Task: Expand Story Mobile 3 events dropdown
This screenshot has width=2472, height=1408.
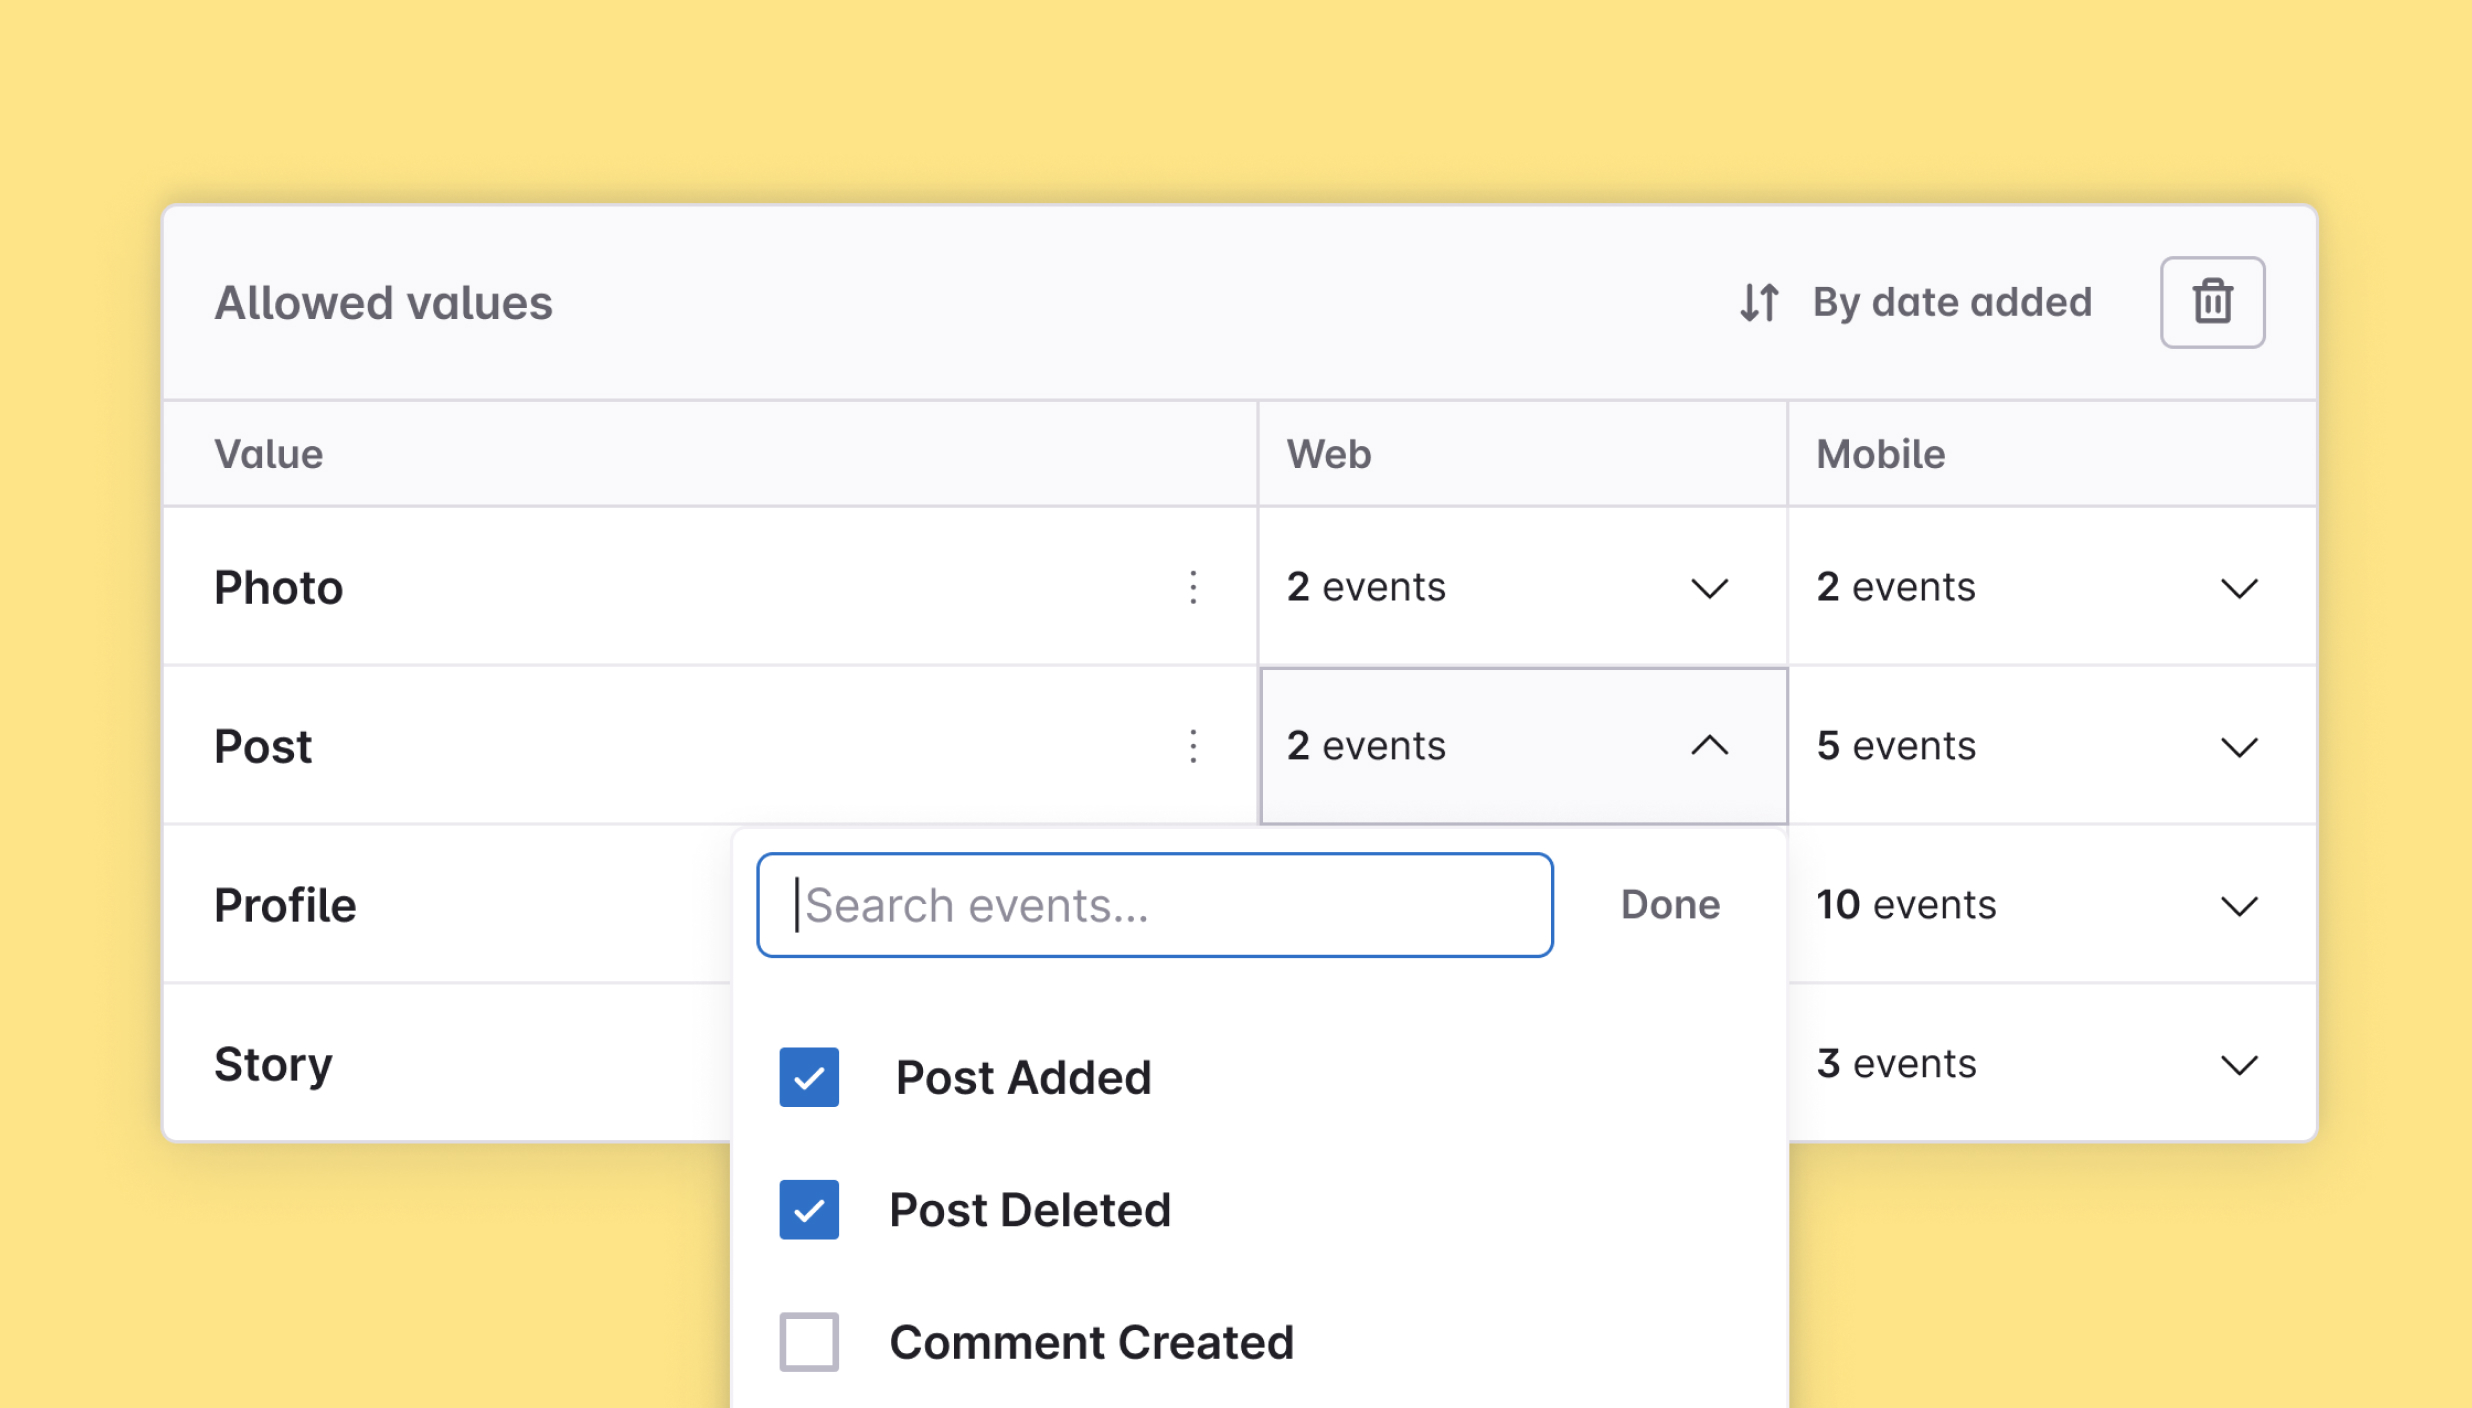Action: (2238, 1065)
